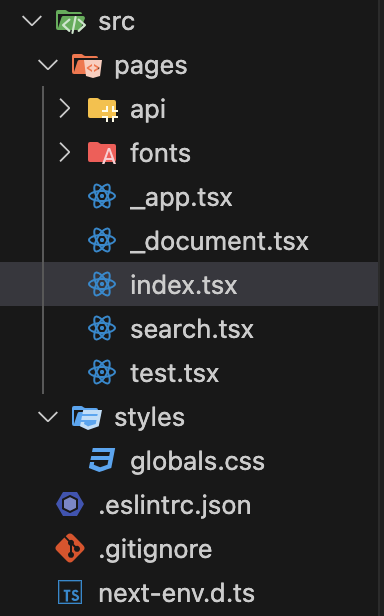The height and width of the screenshot is (616, 384).
Task: Click the TS icon beside next-env.d.ts
Action: pos(70,592)
